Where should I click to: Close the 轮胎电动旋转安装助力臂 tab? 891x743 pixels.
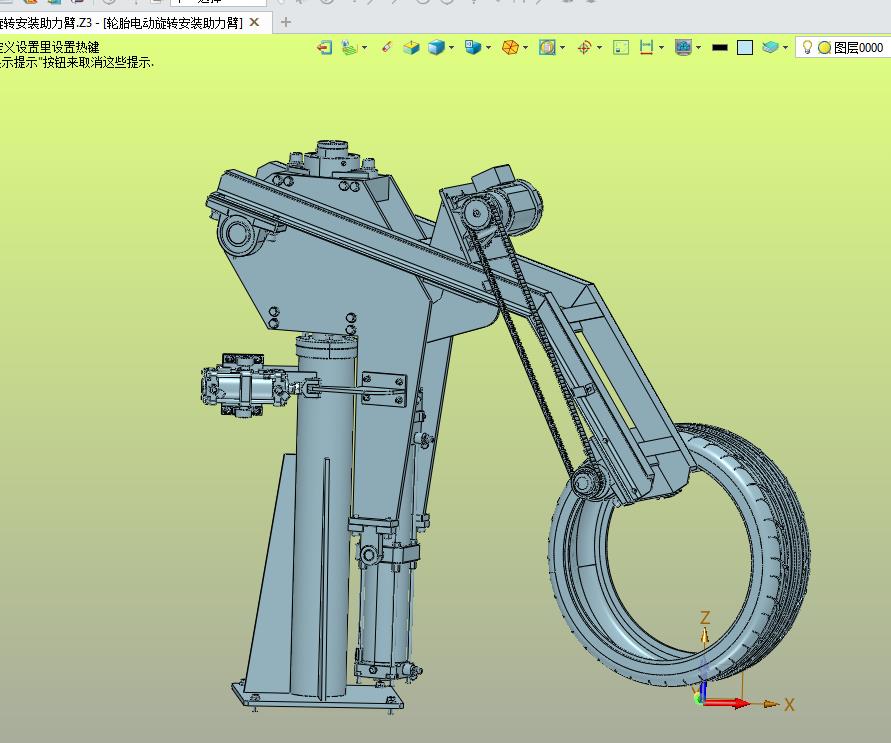point(255,22)
